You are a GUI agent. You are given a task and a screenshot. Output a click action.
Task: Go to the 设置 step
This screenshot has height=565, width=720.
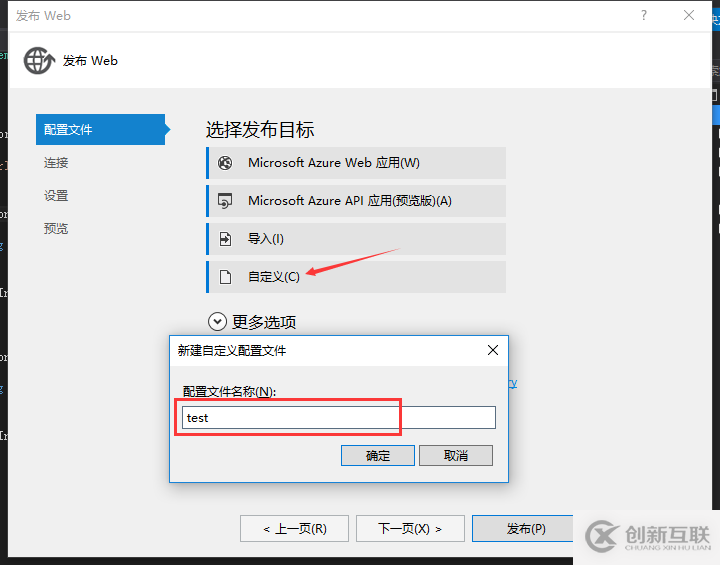[56, 196]
